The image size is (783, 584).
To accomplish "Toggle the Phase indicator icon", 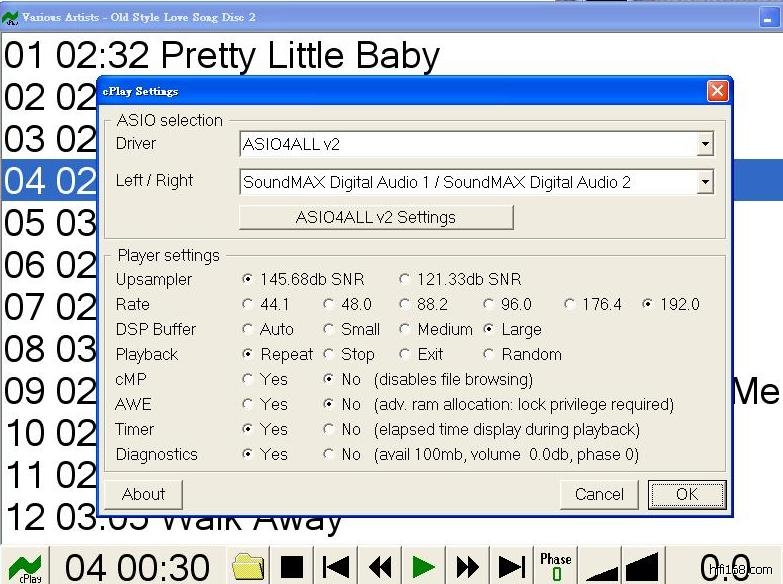I will click(556, 566).
